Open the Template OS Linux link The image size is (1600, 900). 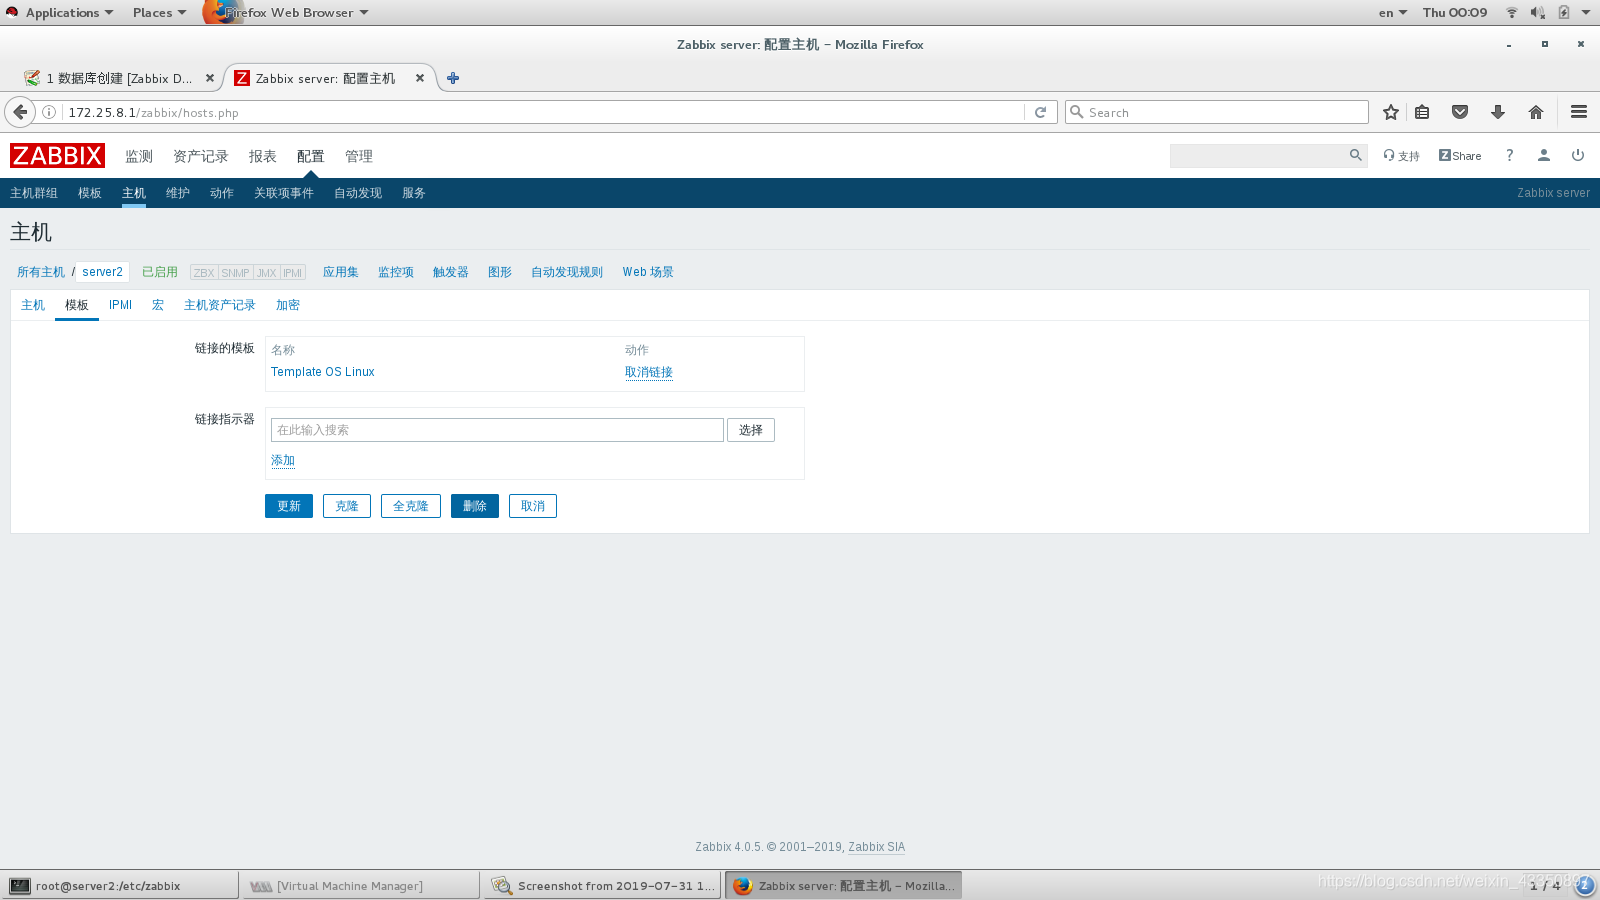click(x=323, y=372)
